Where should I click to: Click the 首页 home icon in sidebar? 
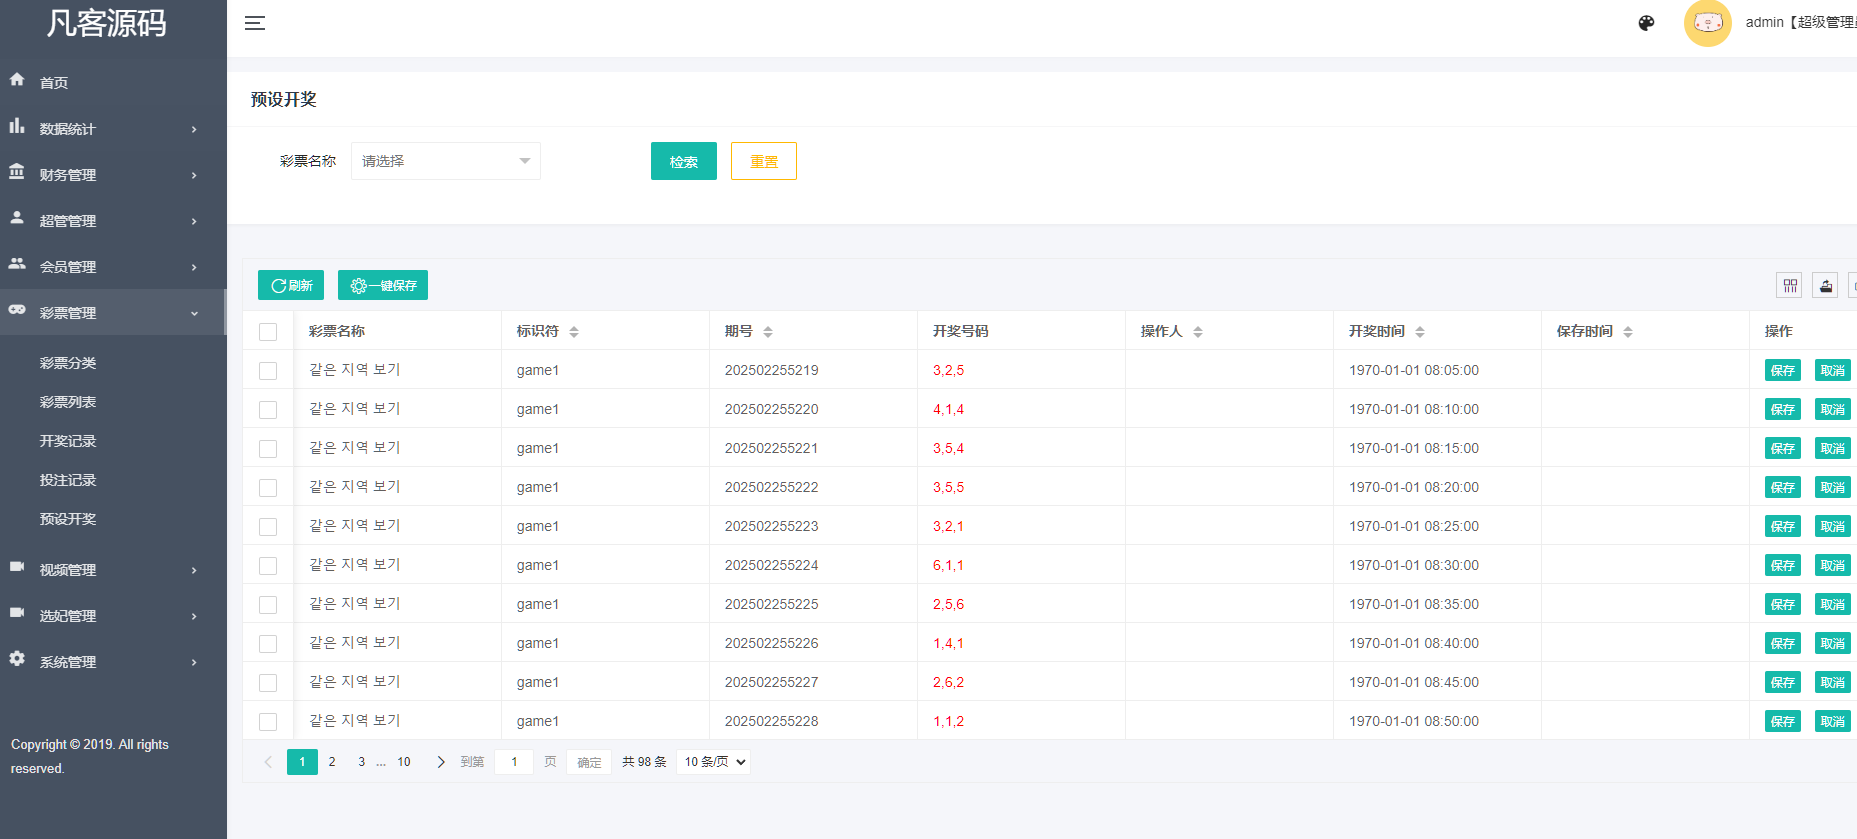pos(17,80)
